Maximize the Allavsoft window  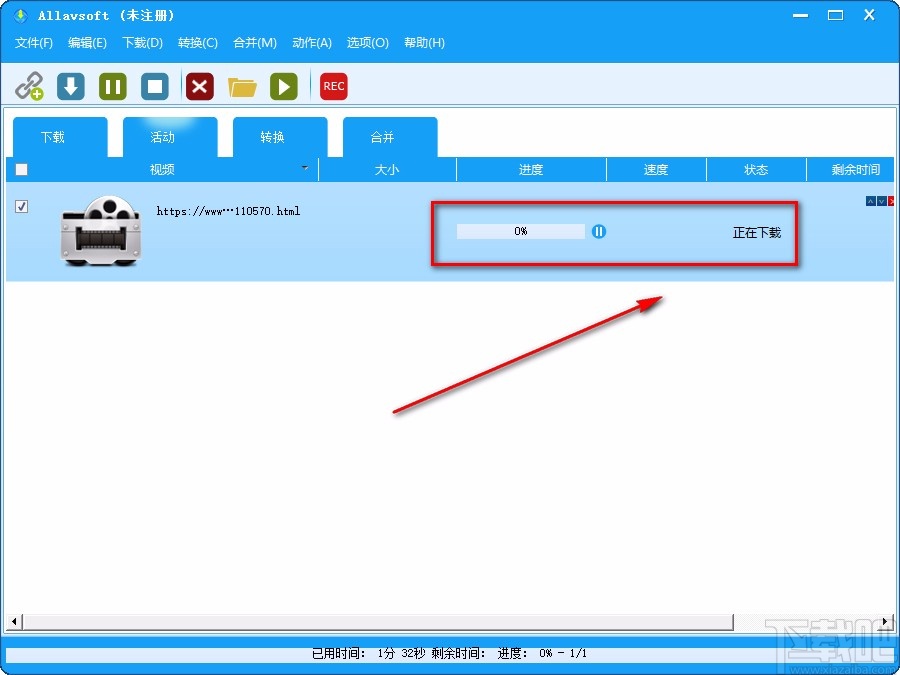(x=835, y=15)
